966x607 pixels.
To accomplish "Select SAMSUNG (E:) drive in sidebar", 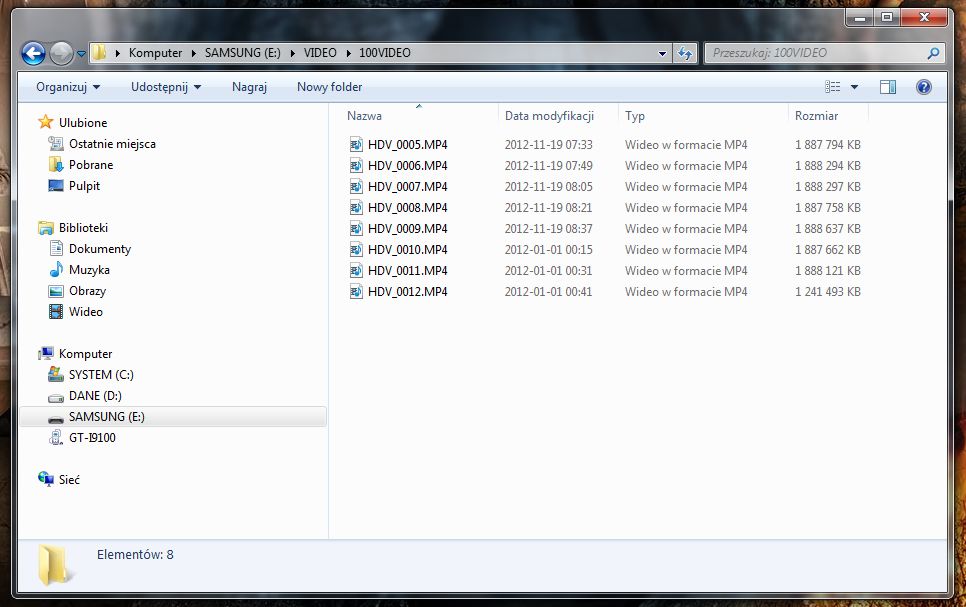I will (172, 417).
